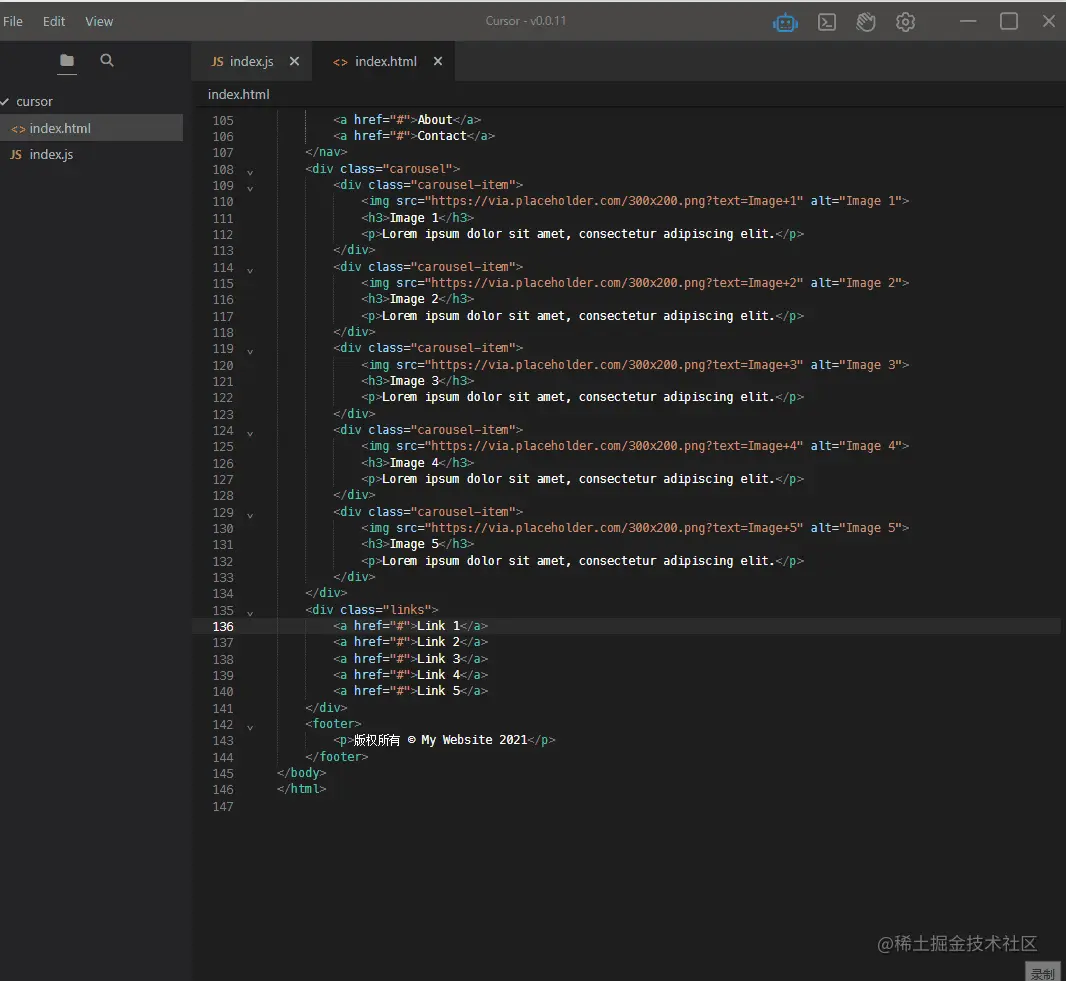Close the index.js tab

294,61
